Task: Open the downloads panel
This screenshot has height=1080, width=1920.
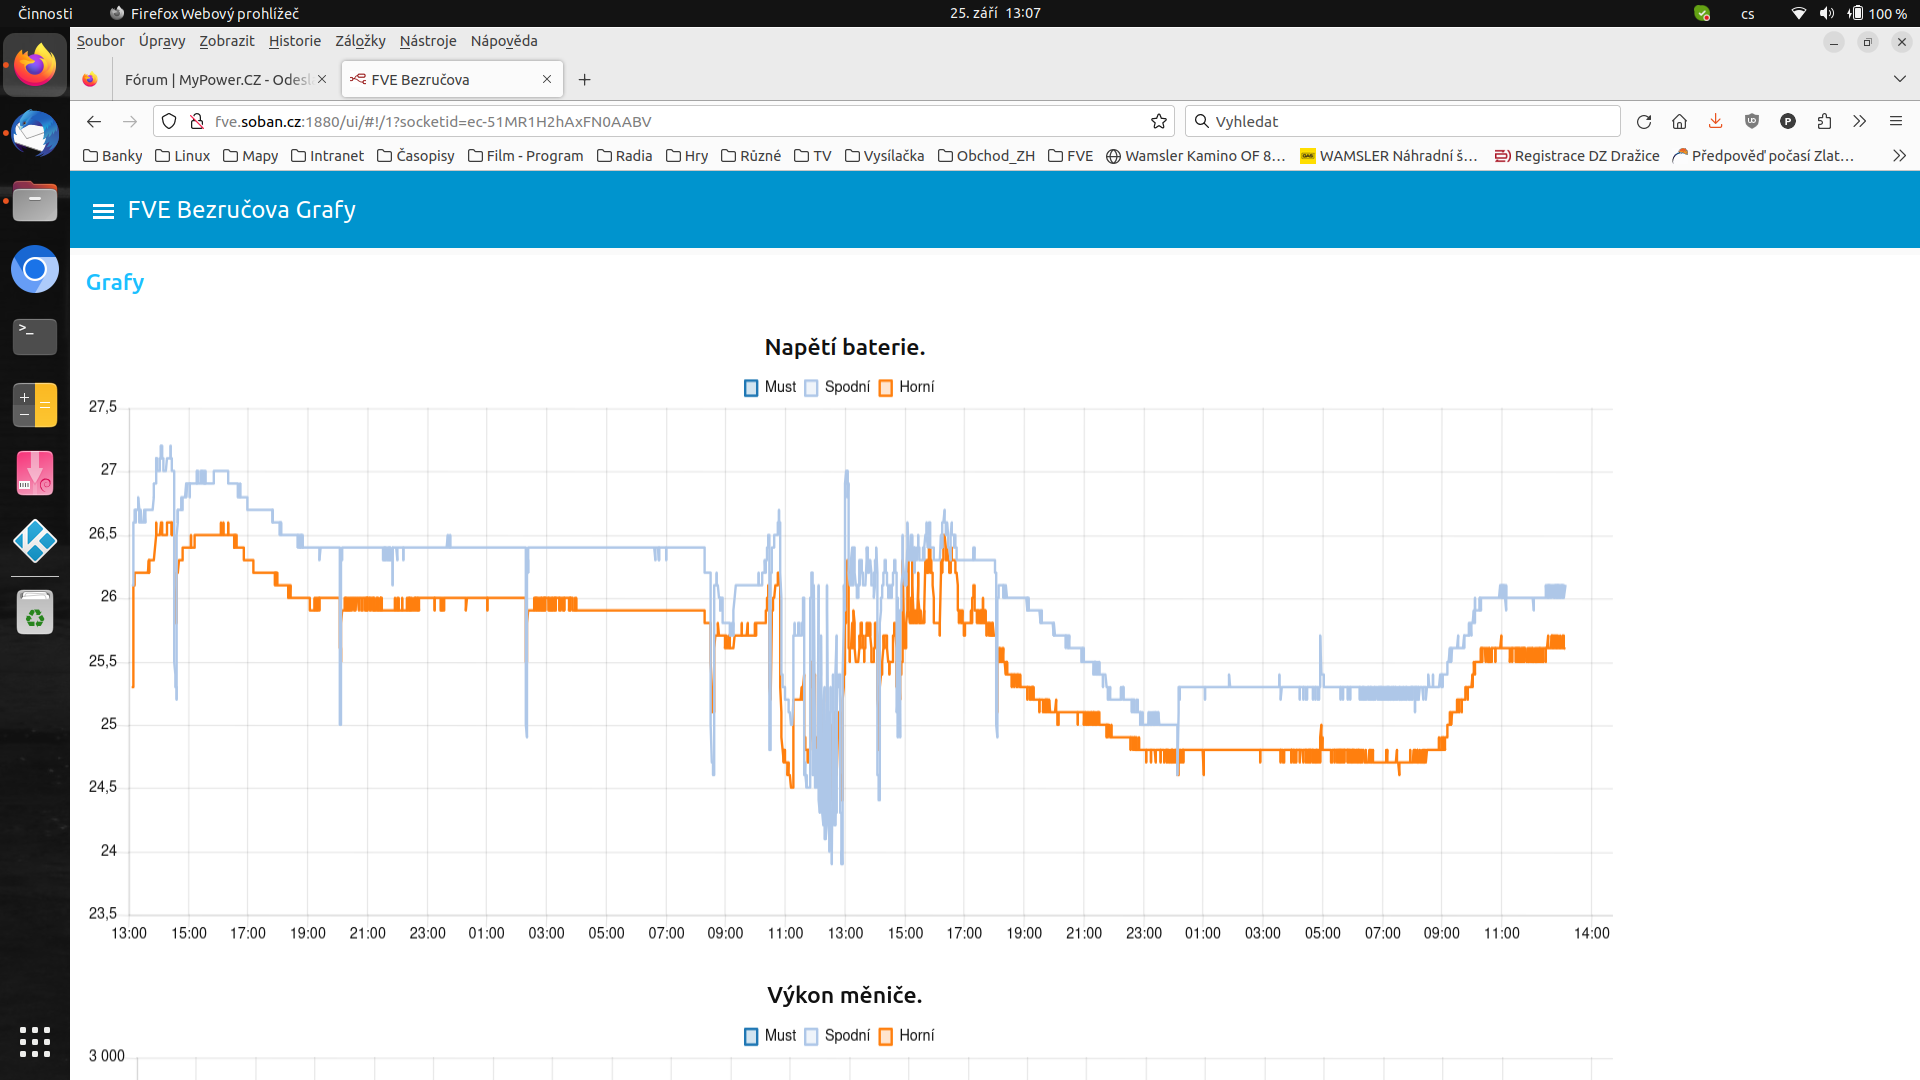Action: tap(1715, 121)
